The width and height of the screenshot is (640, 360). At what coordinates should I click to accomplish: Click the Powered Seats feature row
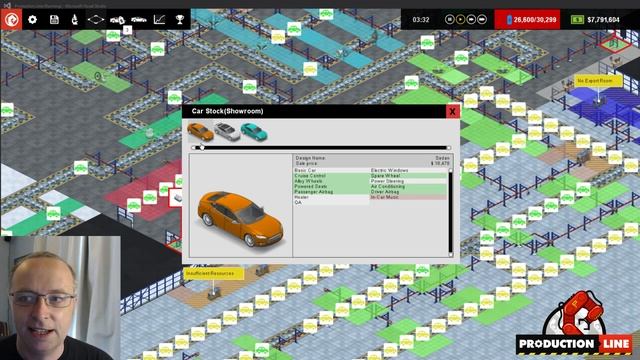point(331,186)
